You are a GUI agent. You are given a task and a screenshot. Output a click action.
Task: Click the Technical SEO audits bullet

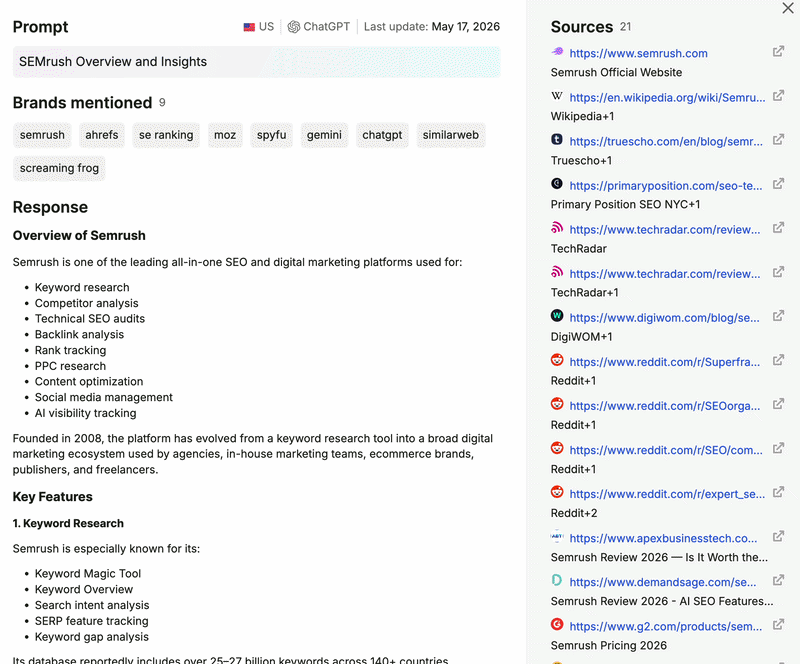click(90, 319)
